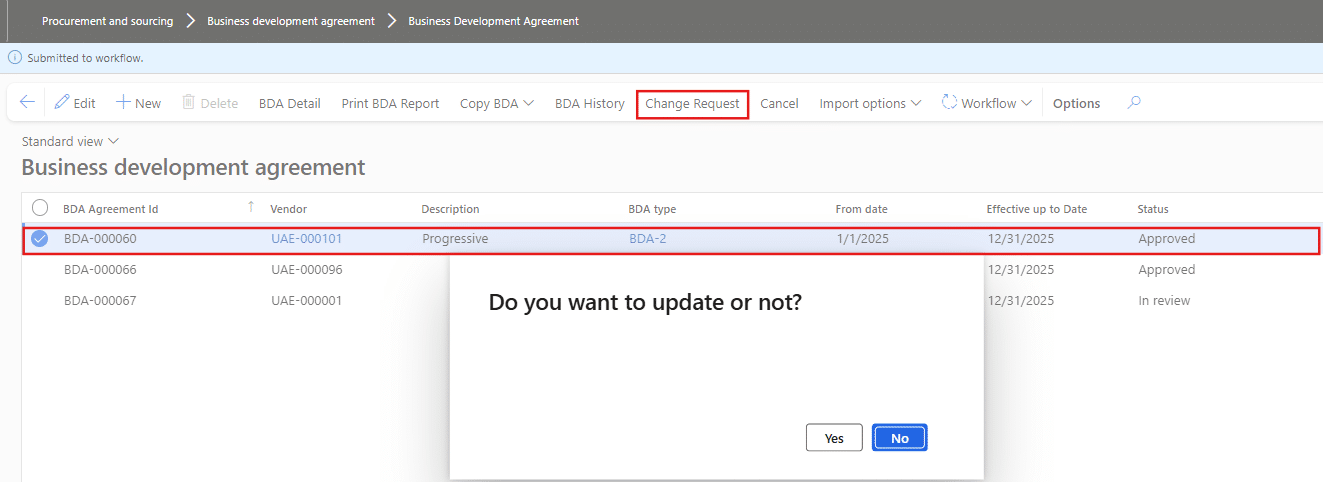Click the Delete trash icon
Image resolution: width=1323 pixels, height=482 pixels.
[187, 103]
